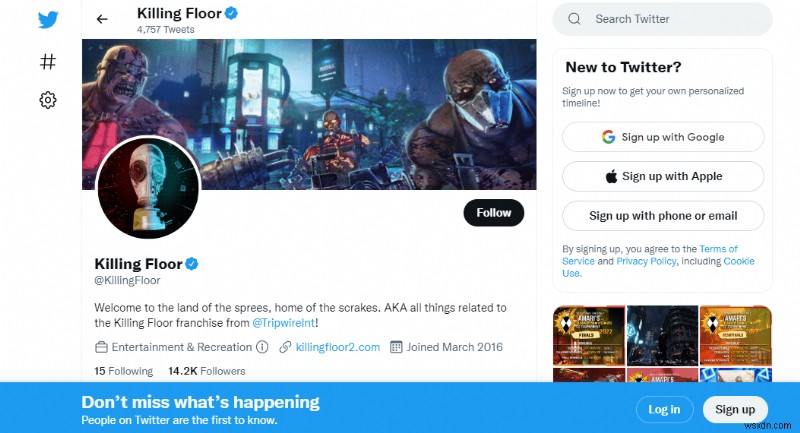Open the Killing Floor profile picture
The height and width of the screenshot is (433, 800).
[148, 188]
